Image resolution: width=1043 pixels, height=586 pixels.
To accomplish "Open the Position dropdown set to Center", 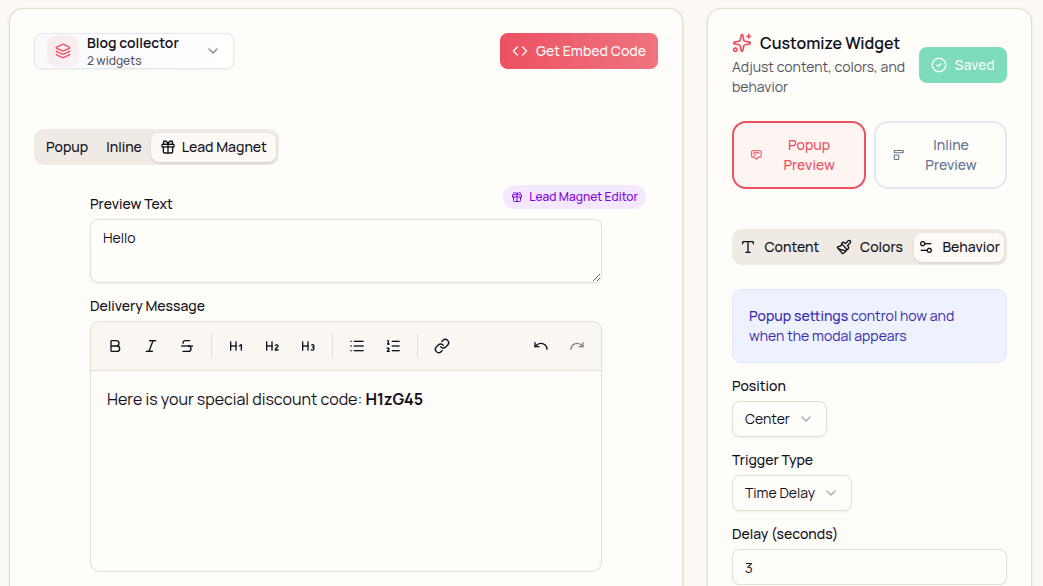I will (x=778, y=419).
